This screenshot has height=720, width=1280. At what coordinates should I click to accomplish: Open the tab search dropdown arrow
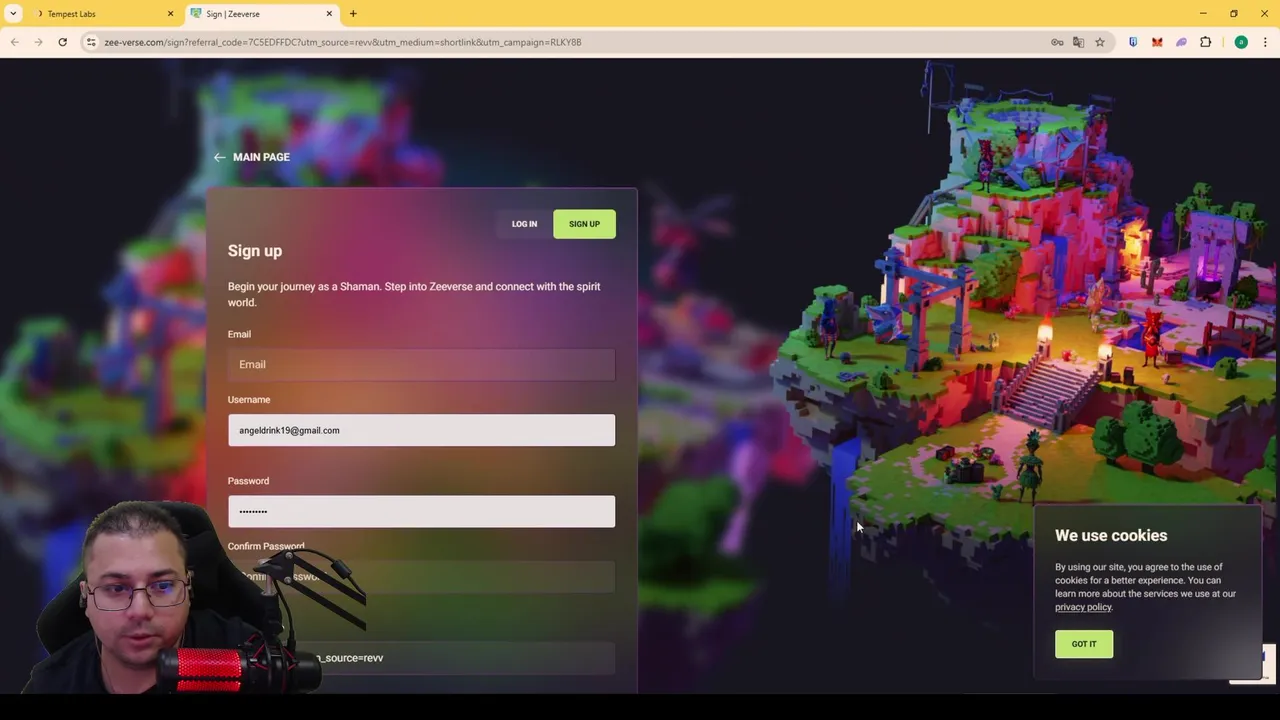point(13,14)
